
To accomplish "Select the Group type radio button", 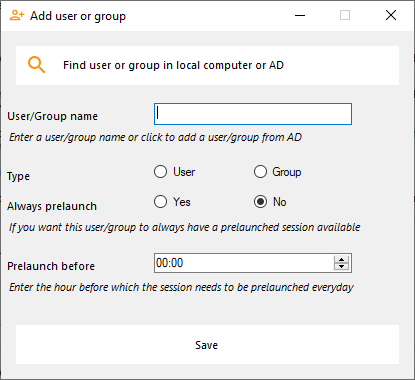I will point(260,172).
